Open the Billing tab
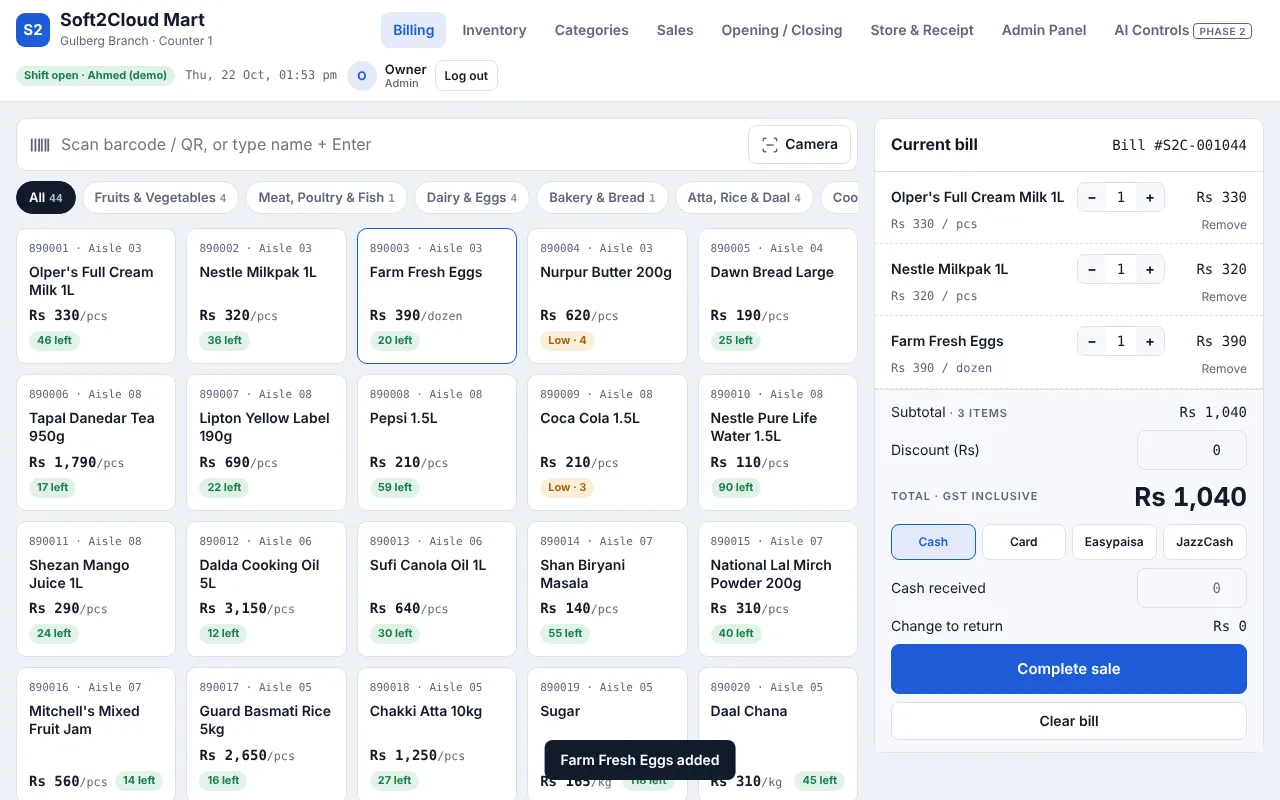Screen dimensions: 1280x800 [413, 30]
